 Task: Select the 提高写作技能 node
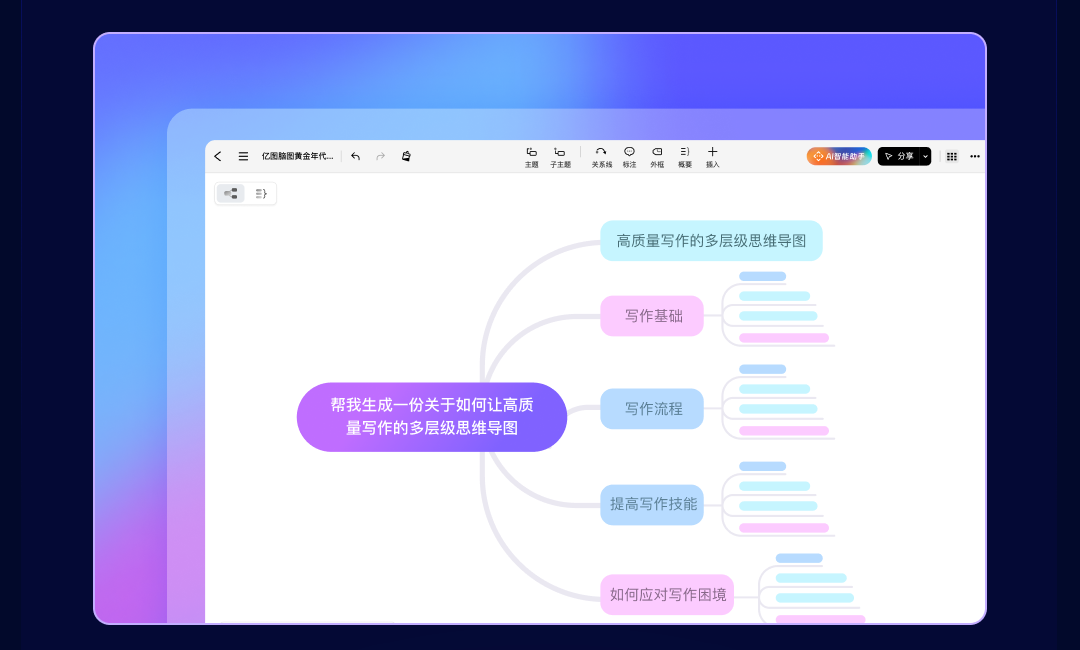point(652,504)
